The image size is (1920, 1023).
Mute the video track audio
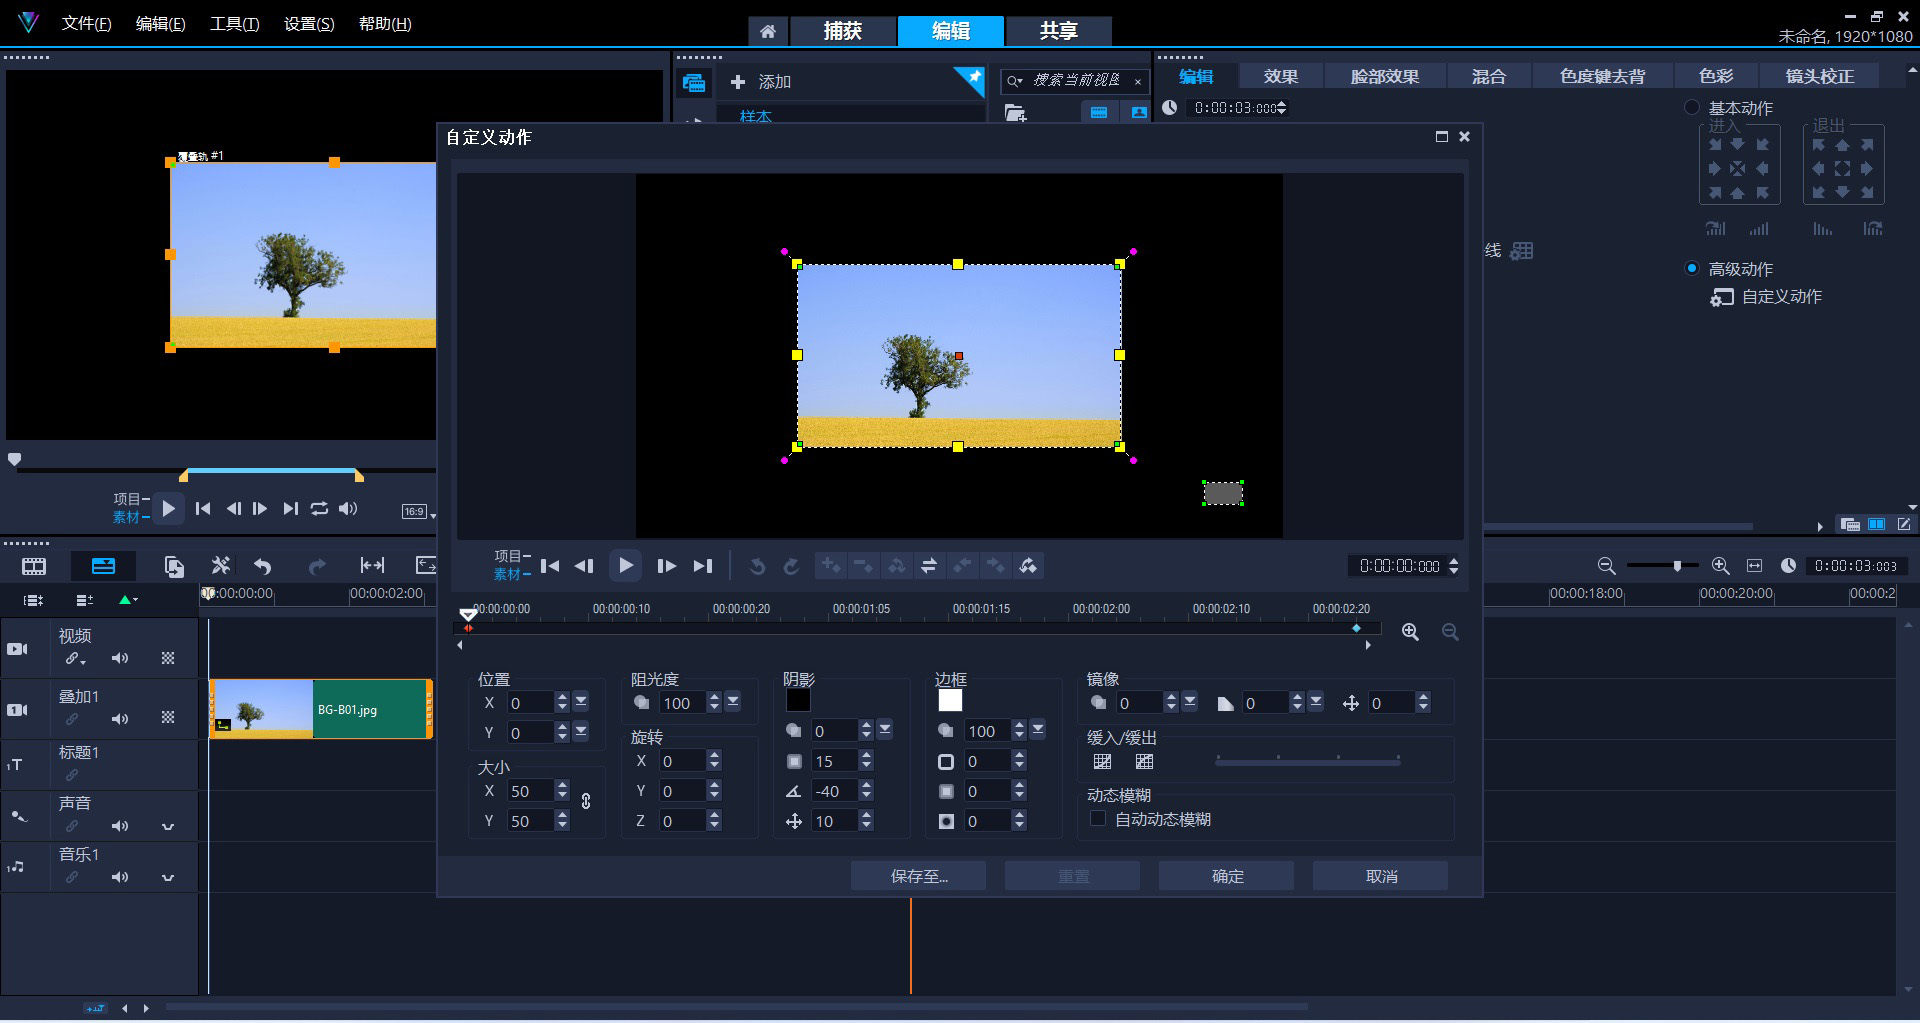click(x=120, y=658)
